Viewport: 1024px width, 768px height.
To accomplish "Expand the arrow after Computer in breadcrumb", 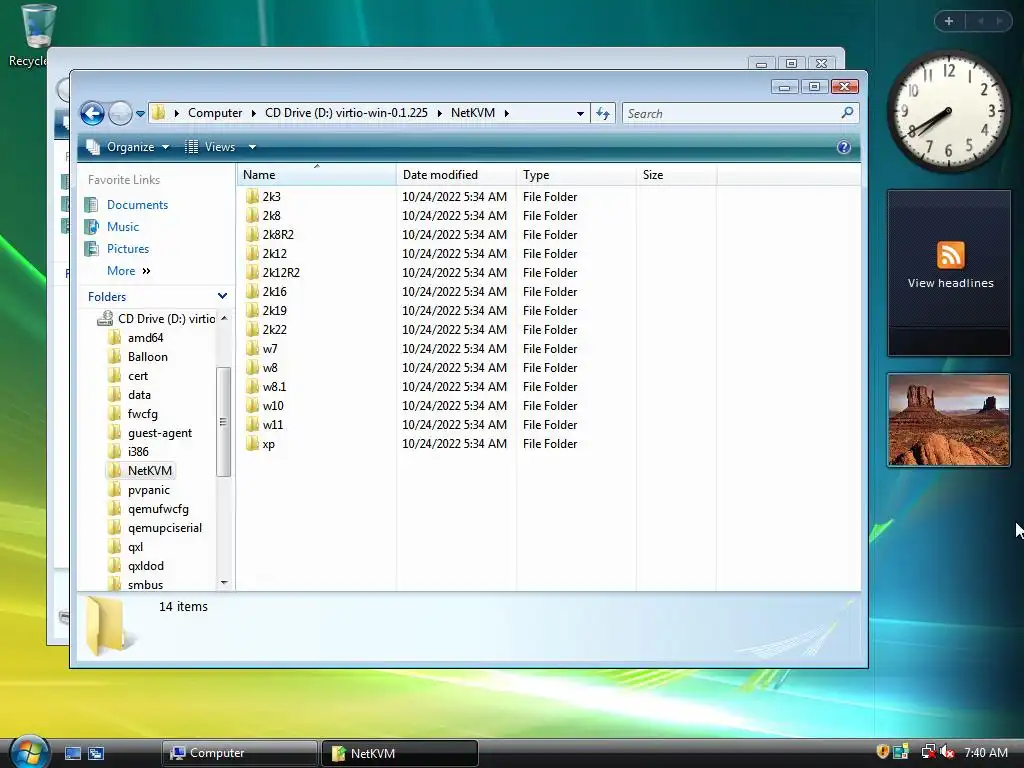I will click(x=253, y=113).
